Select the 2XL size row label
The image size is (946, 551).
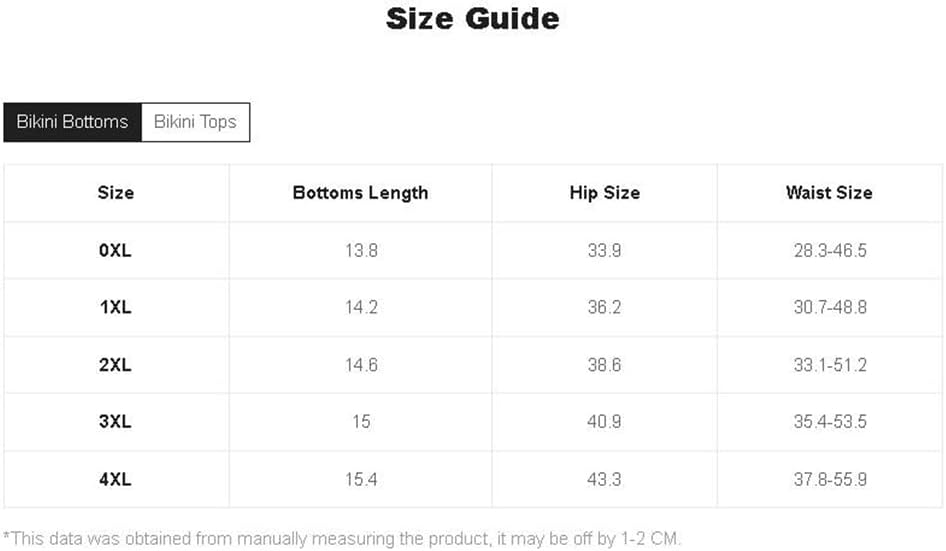tap(116, 365)
